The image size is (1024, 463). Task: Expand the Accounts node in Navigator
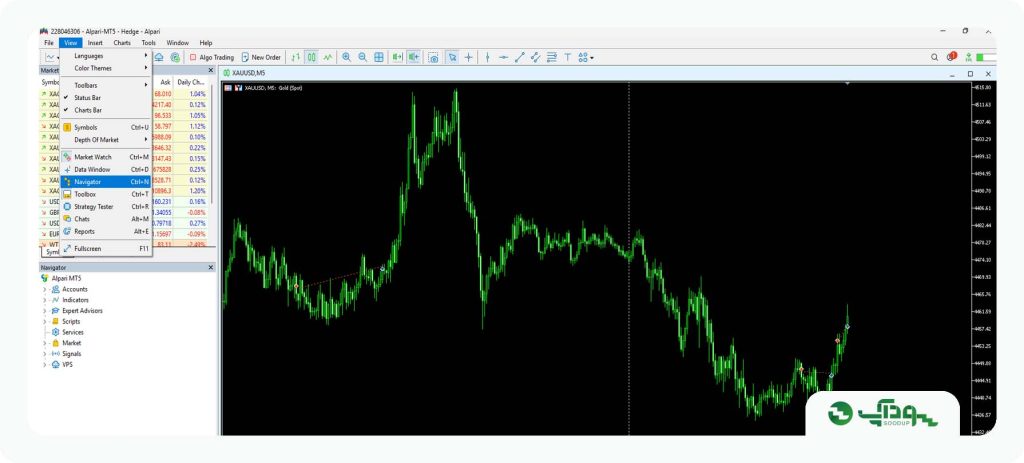pyautogui.click(x=44, y=289)
